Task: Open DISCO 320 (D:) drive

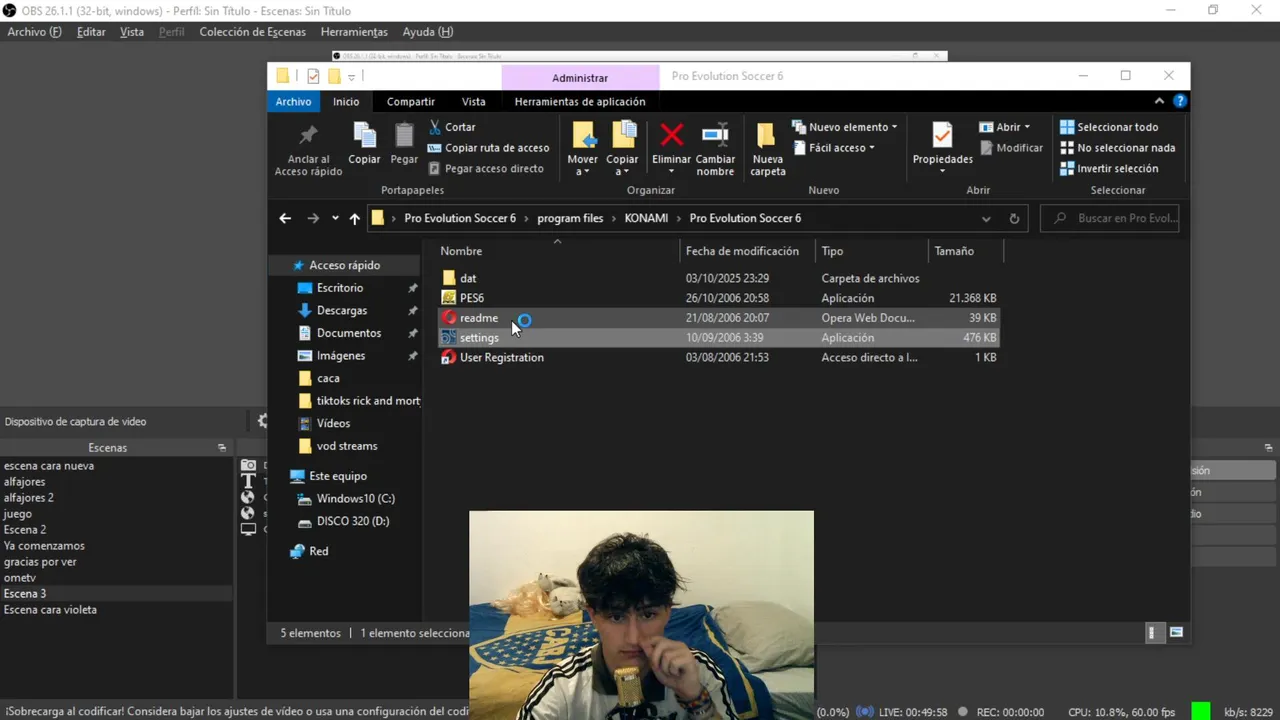Action: pos(353,521)
